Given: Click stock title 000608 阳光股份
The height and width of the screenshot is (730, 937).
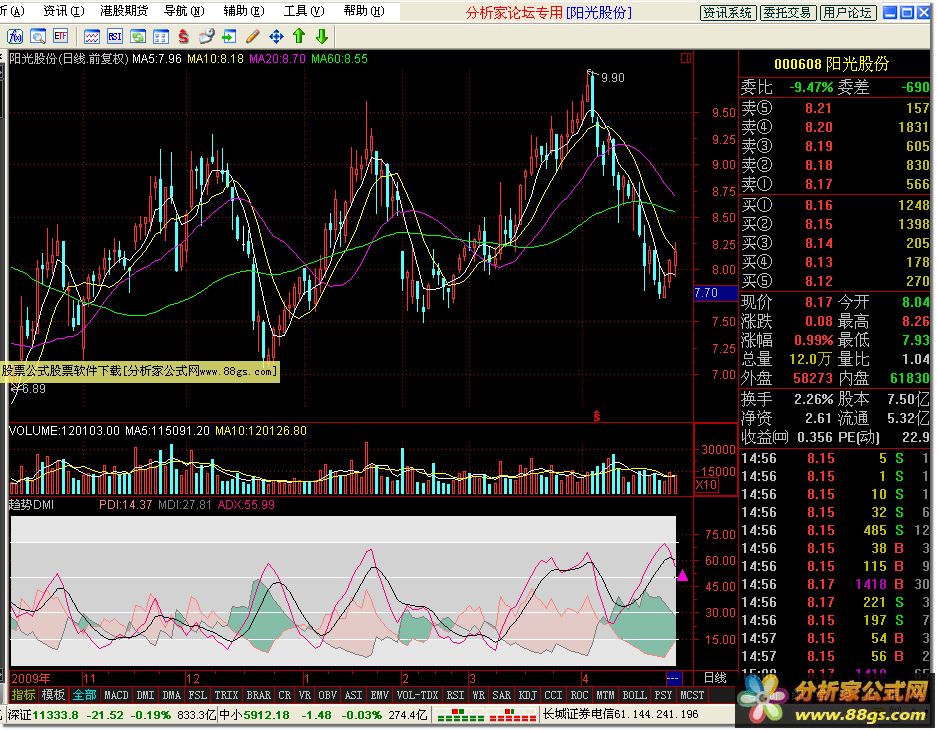Looking at the screenshot, I should [831, 64].
